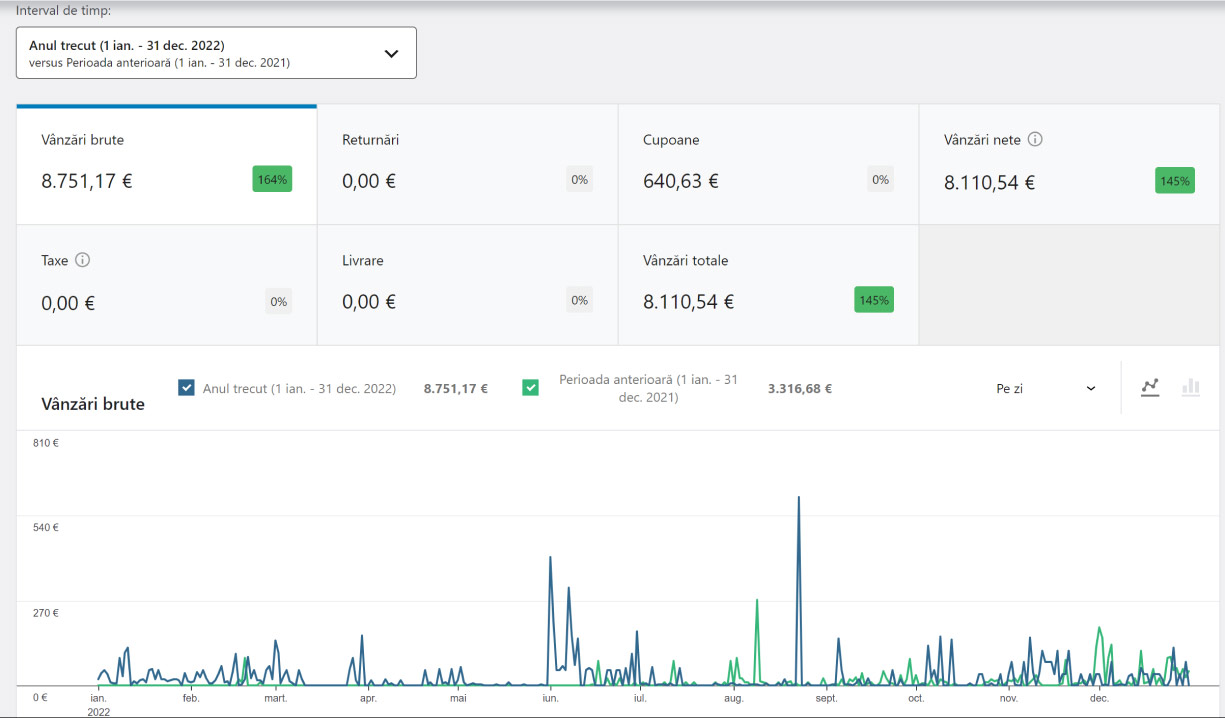1225x718 pixels.
Task: Open the date range interval dropdown
Action: click(216, 53)
